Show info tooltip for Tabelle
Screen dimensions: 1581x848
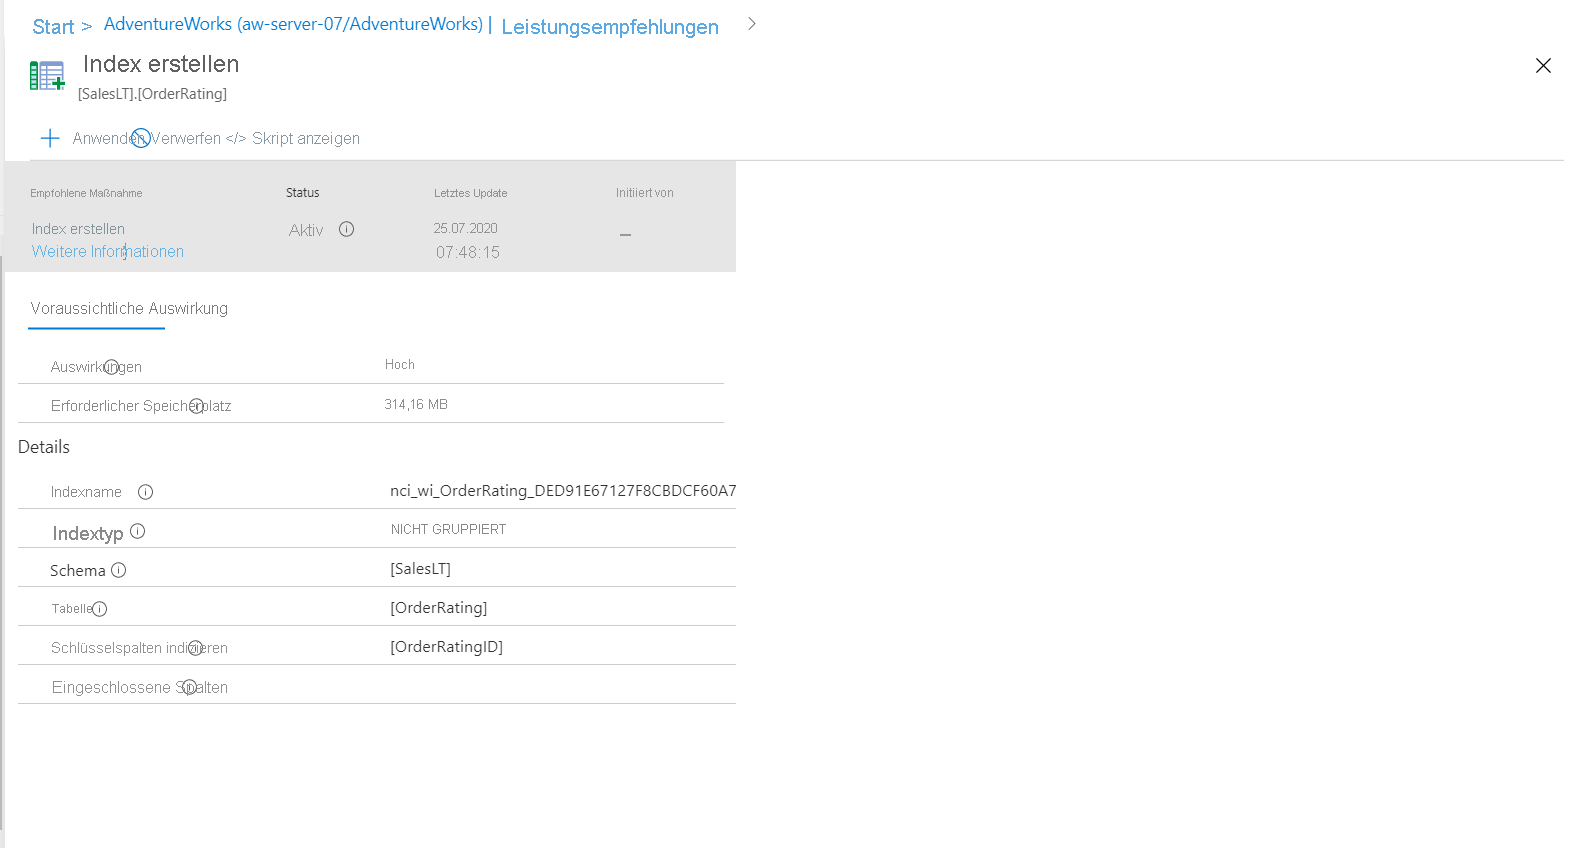pos(99,609)
